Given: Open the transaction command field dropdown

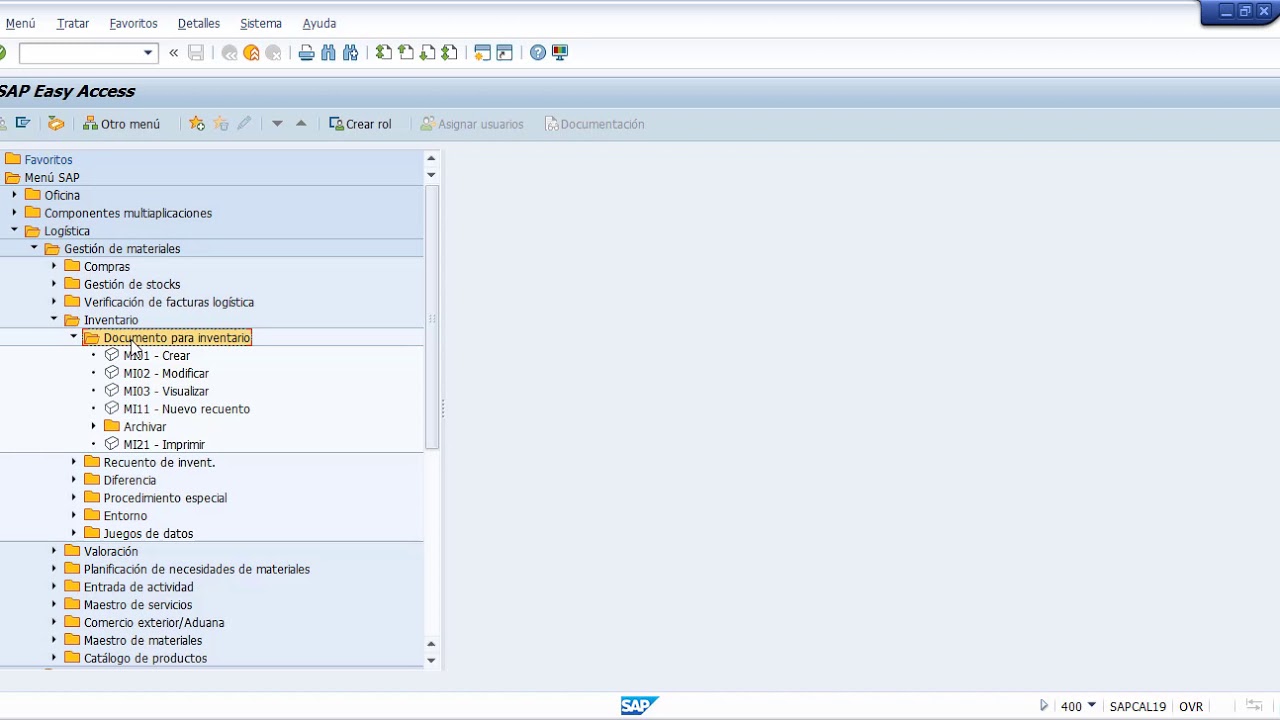Looking at the screenshot, I should pos(148,53).
